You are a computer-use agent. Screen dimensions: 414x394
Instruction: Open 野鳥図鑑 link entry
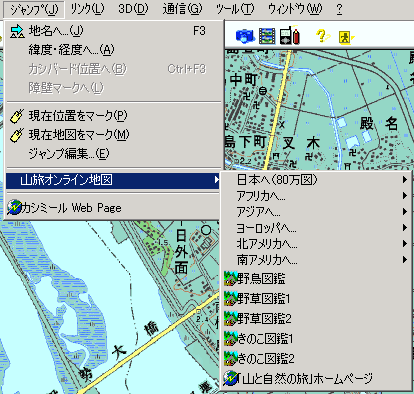[x=317, y=279]
